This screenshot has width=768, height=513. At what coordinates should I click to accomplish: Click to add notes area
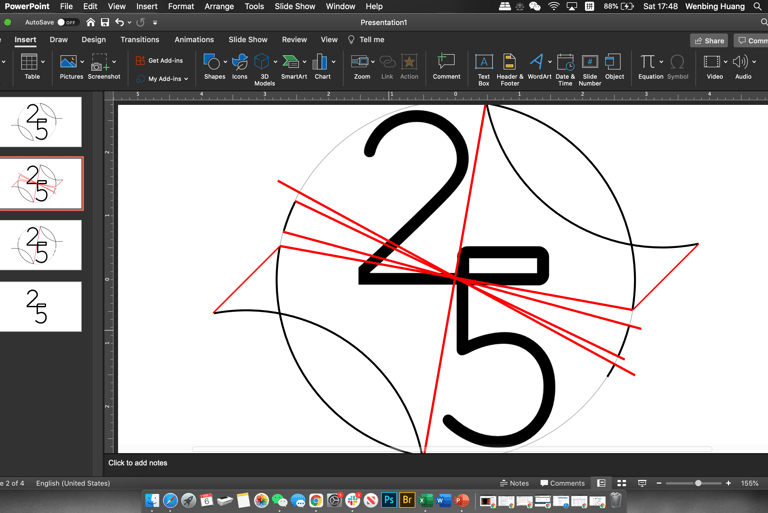[138, 463]
